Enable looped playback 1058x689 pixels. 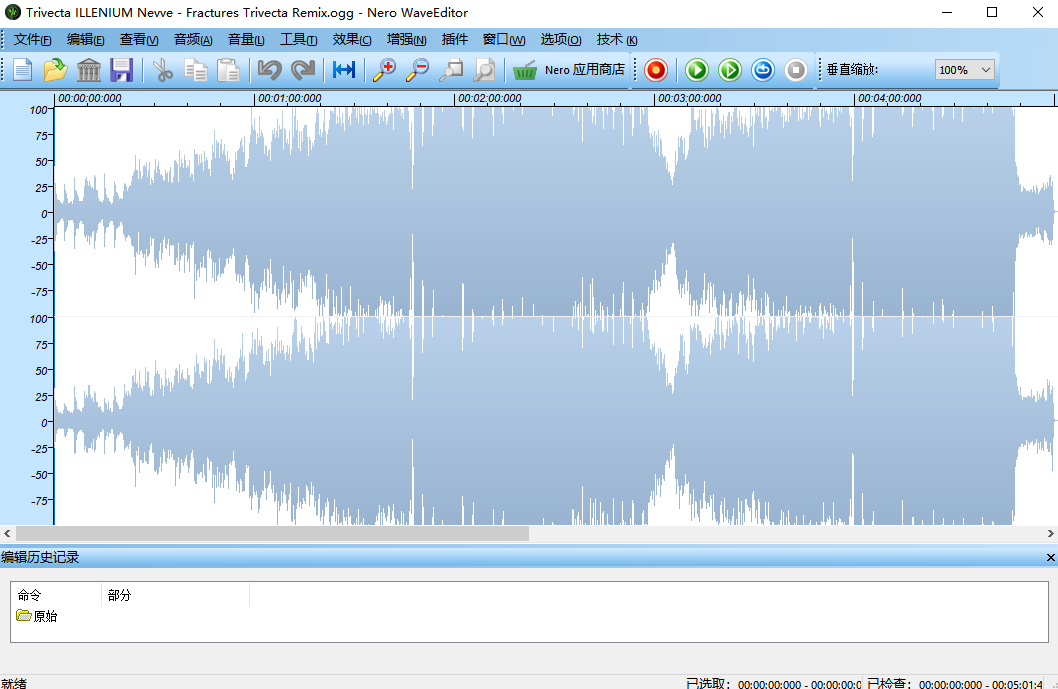pos(762,70)
